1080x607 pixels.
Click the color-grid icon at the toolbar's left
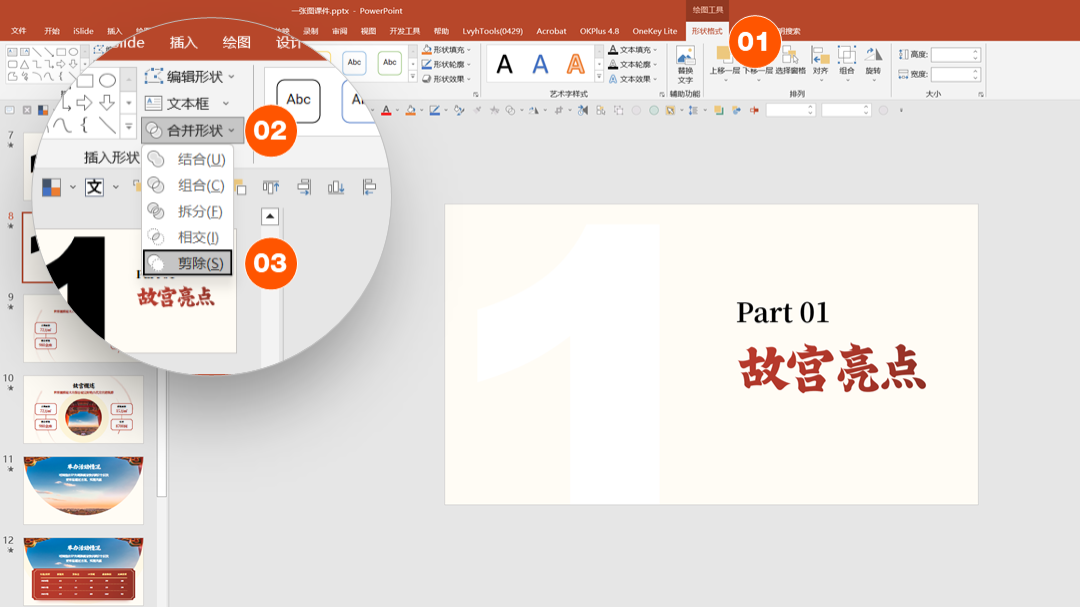43,110
